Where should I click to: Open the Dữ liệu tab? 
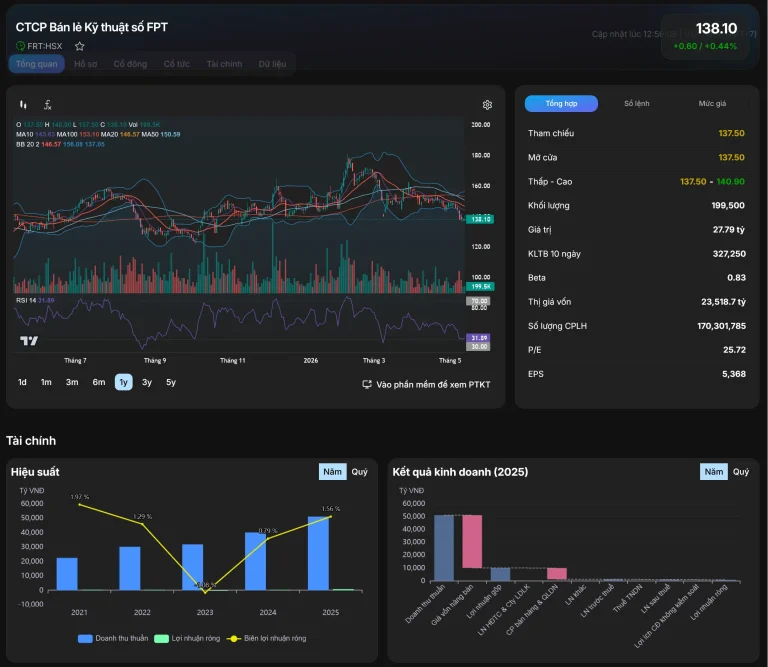pos(272,64)
